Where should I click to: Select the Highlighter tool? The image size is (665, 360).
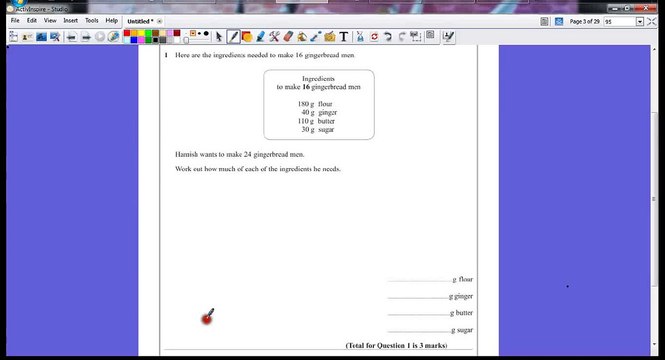click(260, 37)
